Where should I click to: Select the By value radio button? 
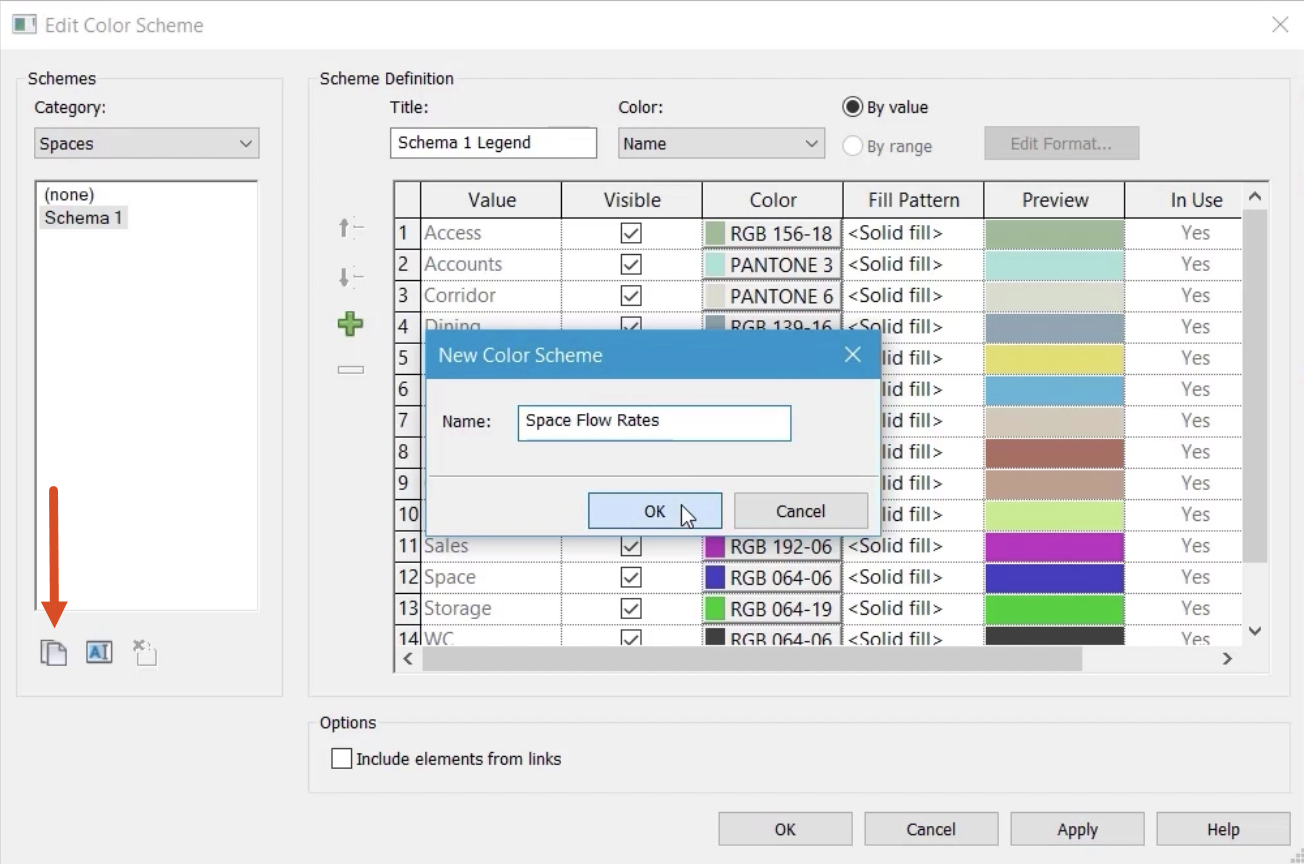(852, 107)
